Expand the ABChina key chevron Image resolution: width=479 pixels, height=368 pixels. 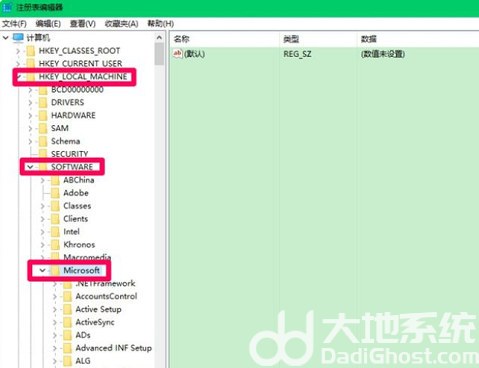pos(43,180)
